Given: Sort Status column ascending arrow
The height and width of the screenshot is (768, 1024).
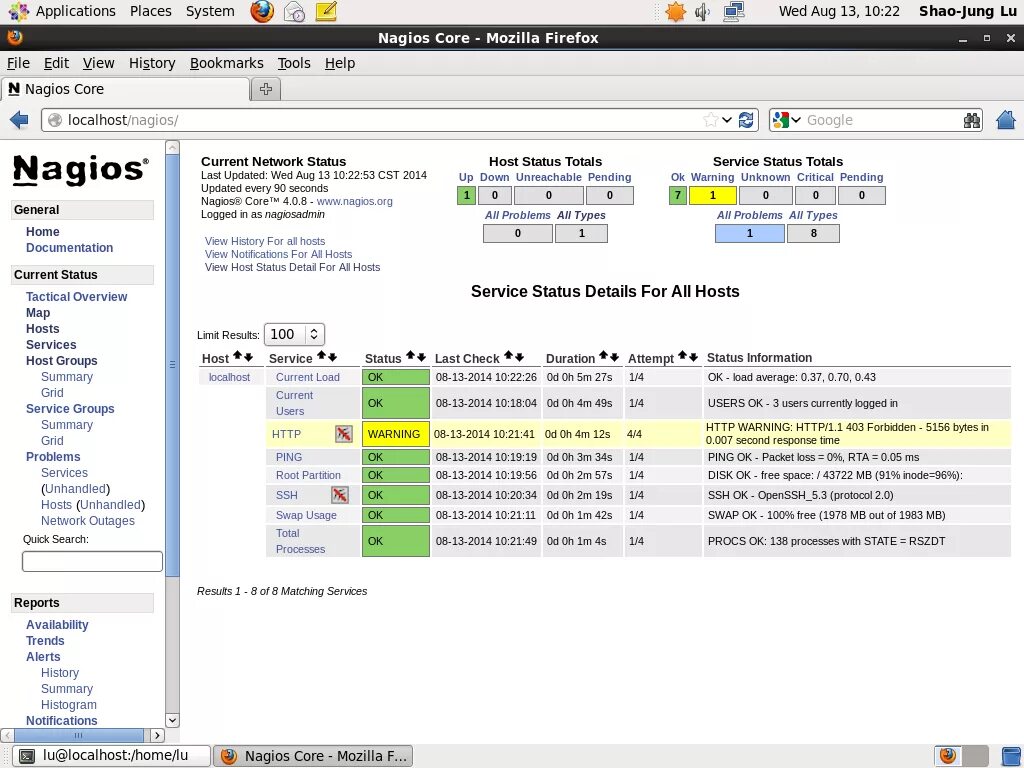Looking at the screenshot, I should [x=410, y=356].
